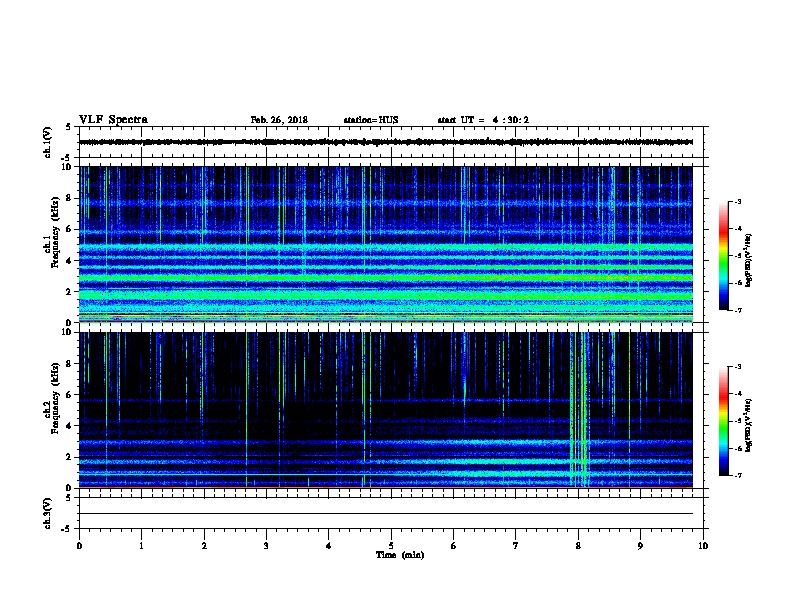
Task: Click the ch.3(V) waveform axis label
Action: (x=47, y=513)
